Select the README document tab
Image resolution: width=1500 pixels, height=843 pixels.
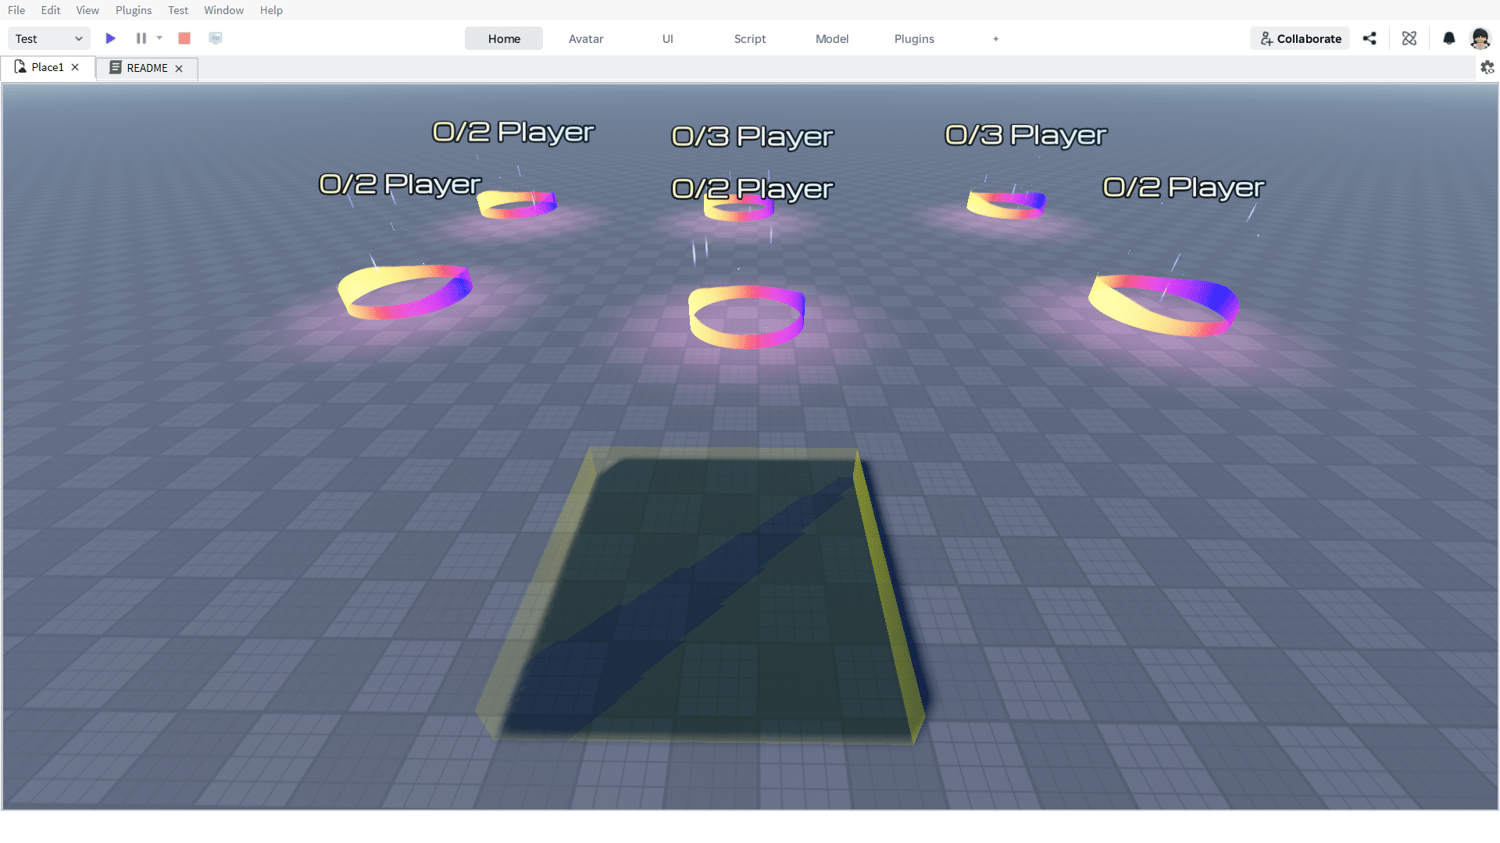coord(147,68)
